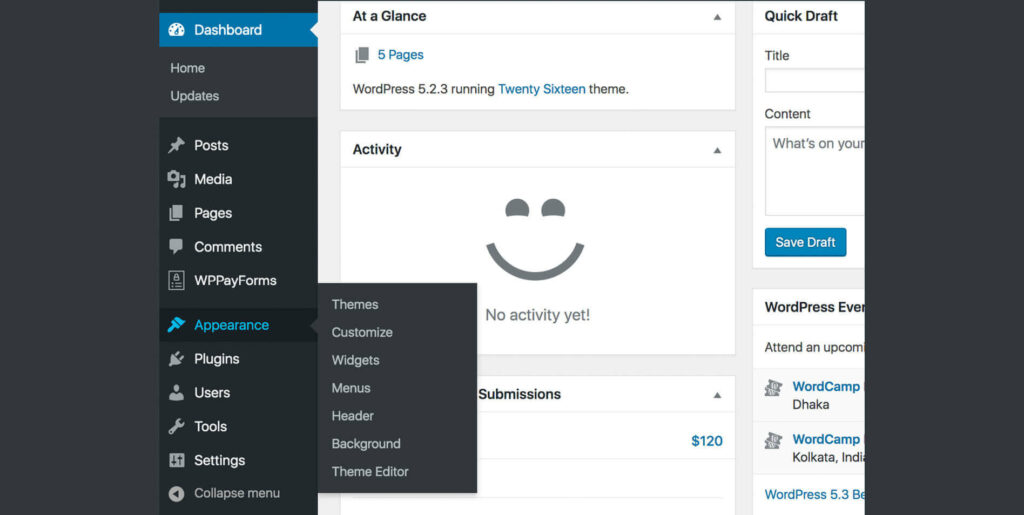1024x515 pixels.
Task: Open the WordCamp Kolkata event link
Action: [x=826, y=439]
